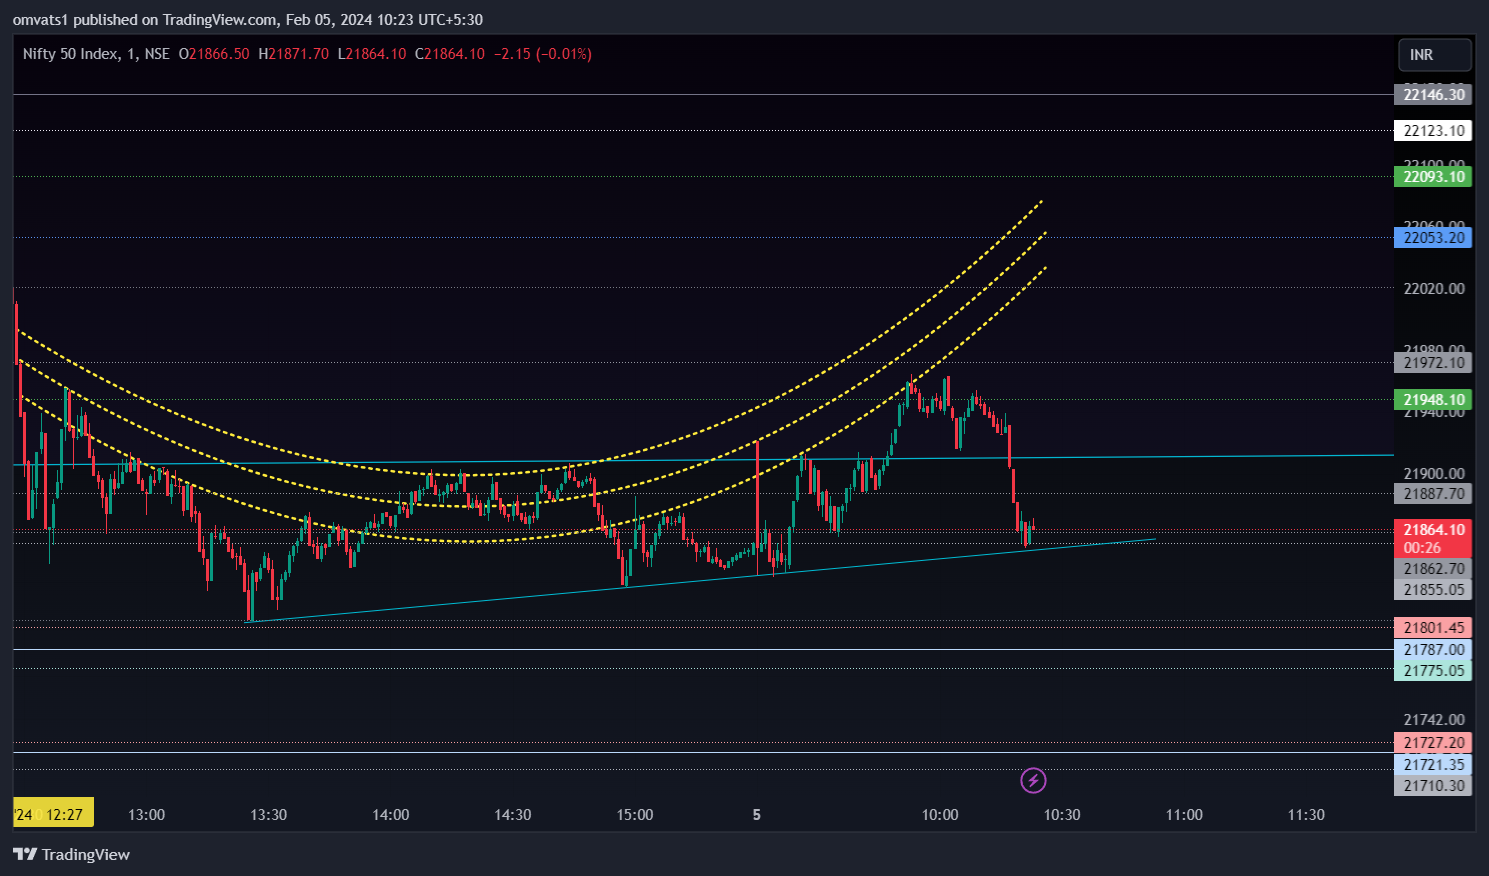Click the low value L21864.10
The height and width of the screenshot is (876, 1489).
coord(372,54)
